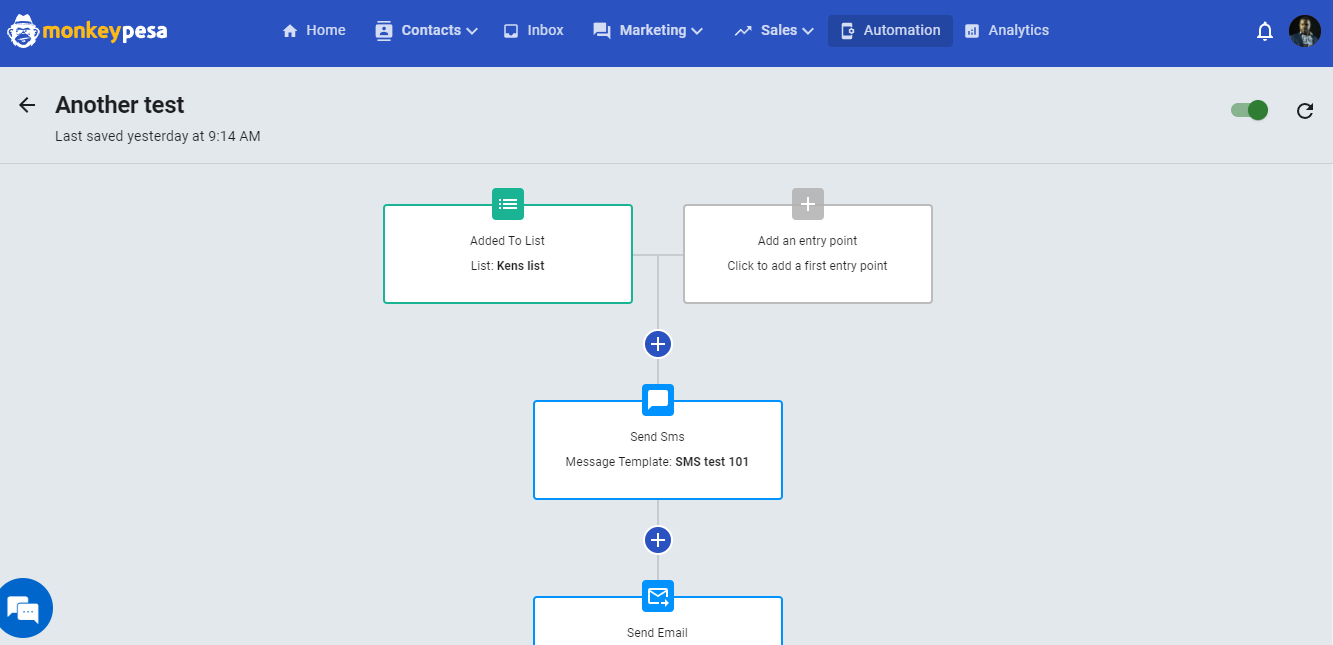Click the Last saved timestamp text

click(158, 136)
